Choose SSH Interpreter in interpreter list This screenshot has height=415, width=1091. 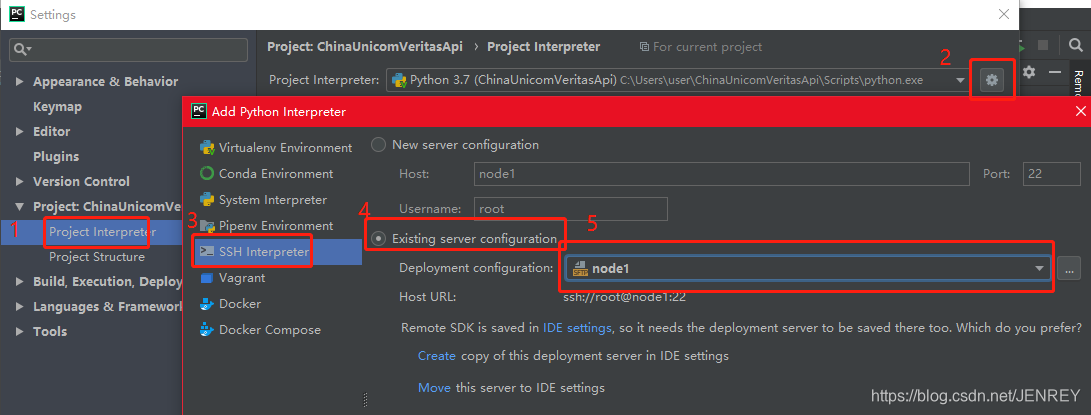263,251
